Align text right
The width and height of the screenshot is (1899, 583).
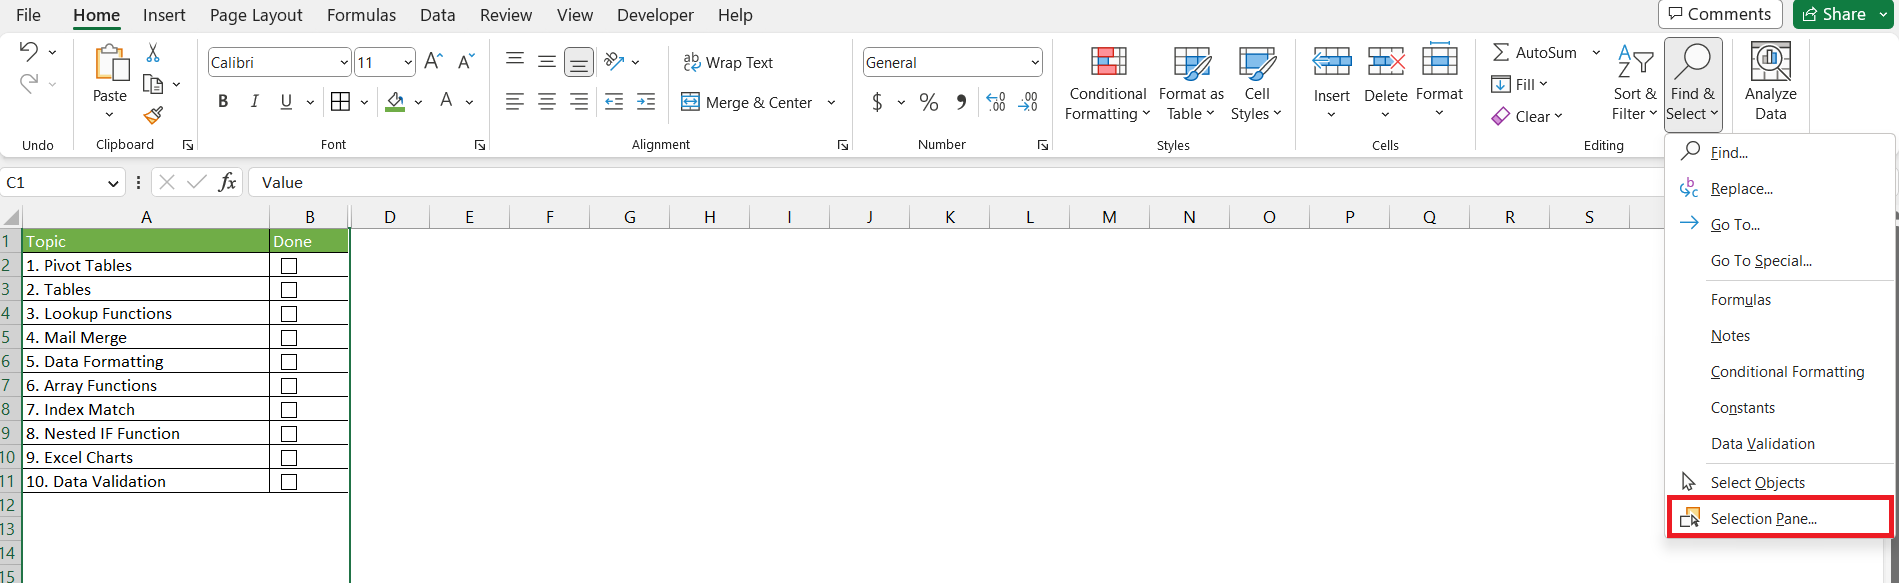click(x=579, y=101)
